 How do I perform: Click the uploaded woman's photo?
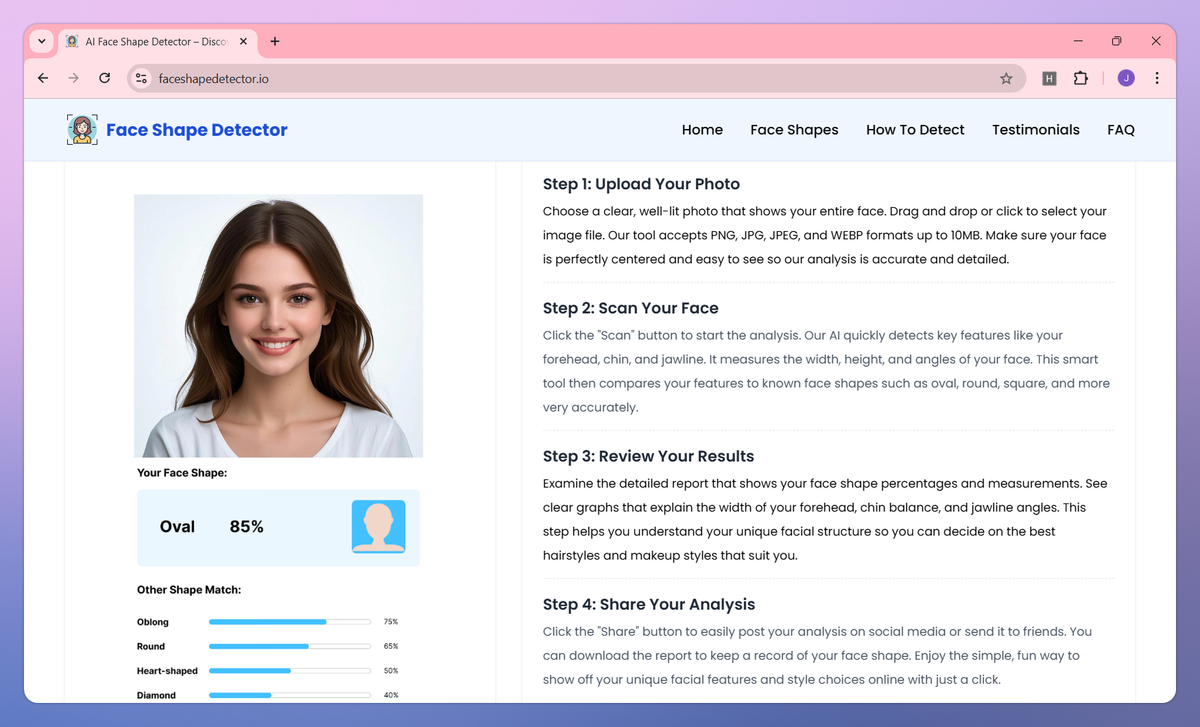(278, 325)
